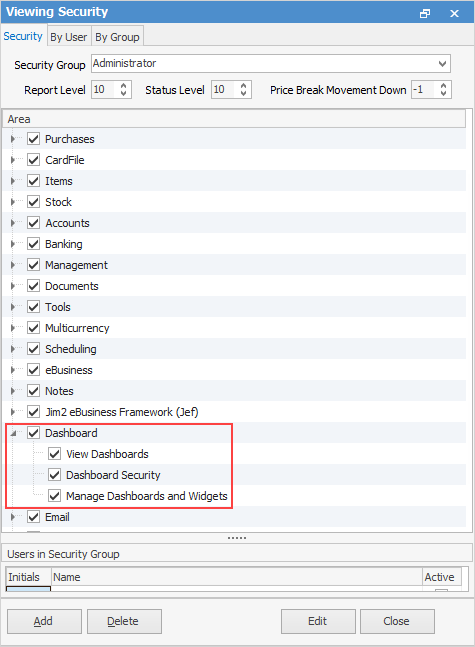Image resolution: width=475 pixels, height=647 pixels.
Task: Expand the Banking tree node
Action: point(13,244)
